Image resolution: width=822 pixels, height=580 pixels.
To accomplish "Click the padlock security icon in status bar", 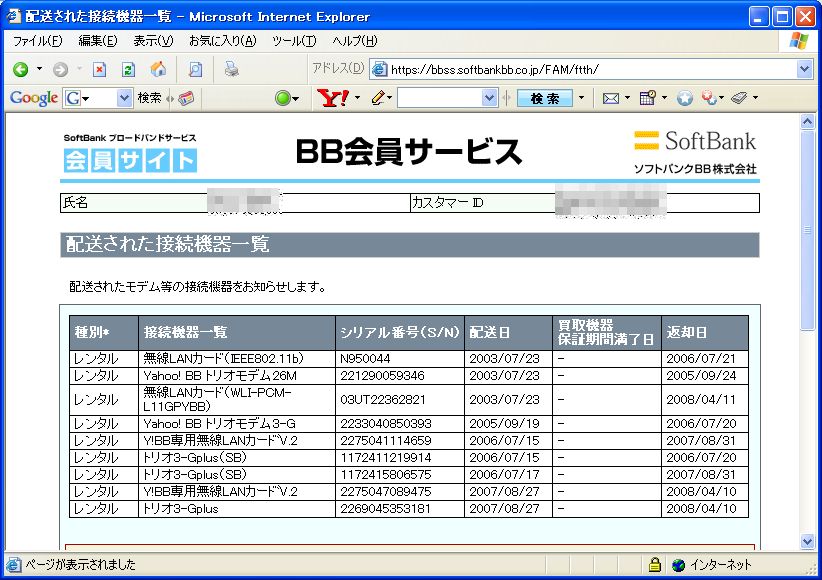I will pos(654,565).
